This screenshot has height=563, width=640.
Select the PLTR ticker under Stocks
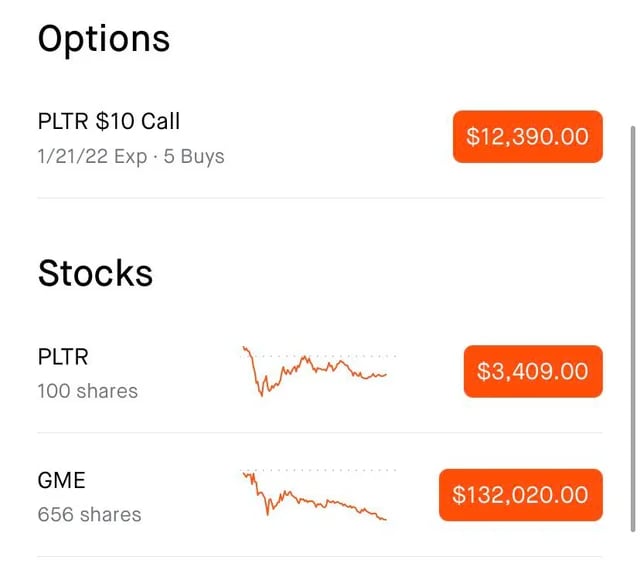pyautogui.click(x=63, y=357)
